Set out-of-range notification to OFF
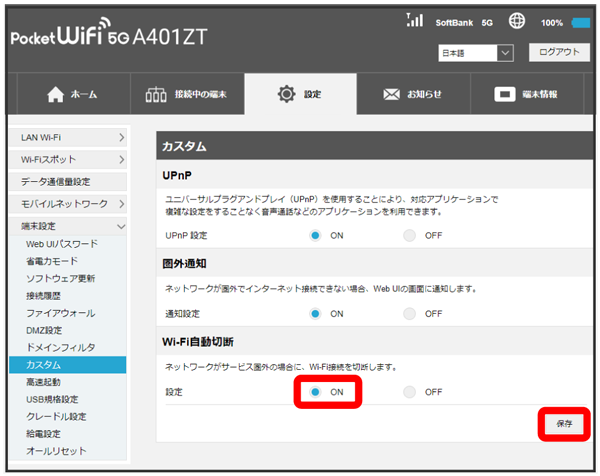600x476 pixels. [x=409, y=313]
